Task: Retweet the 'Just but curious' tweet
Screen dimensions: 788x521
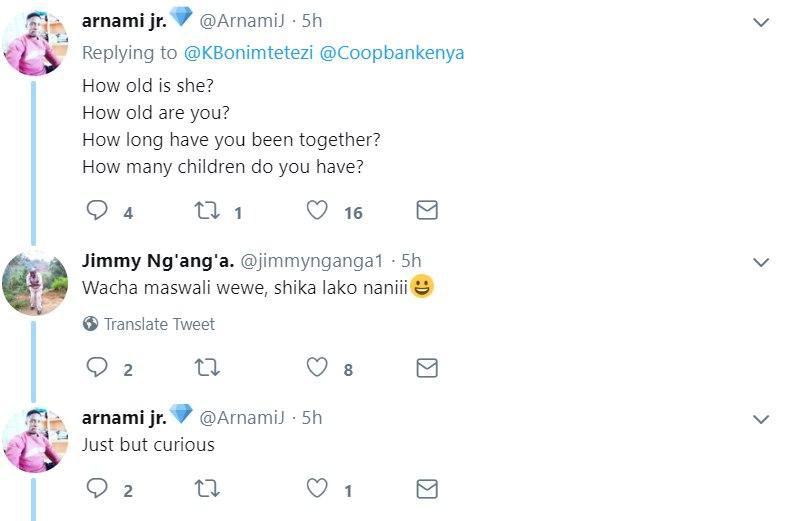Action: [x=206, y=489]
